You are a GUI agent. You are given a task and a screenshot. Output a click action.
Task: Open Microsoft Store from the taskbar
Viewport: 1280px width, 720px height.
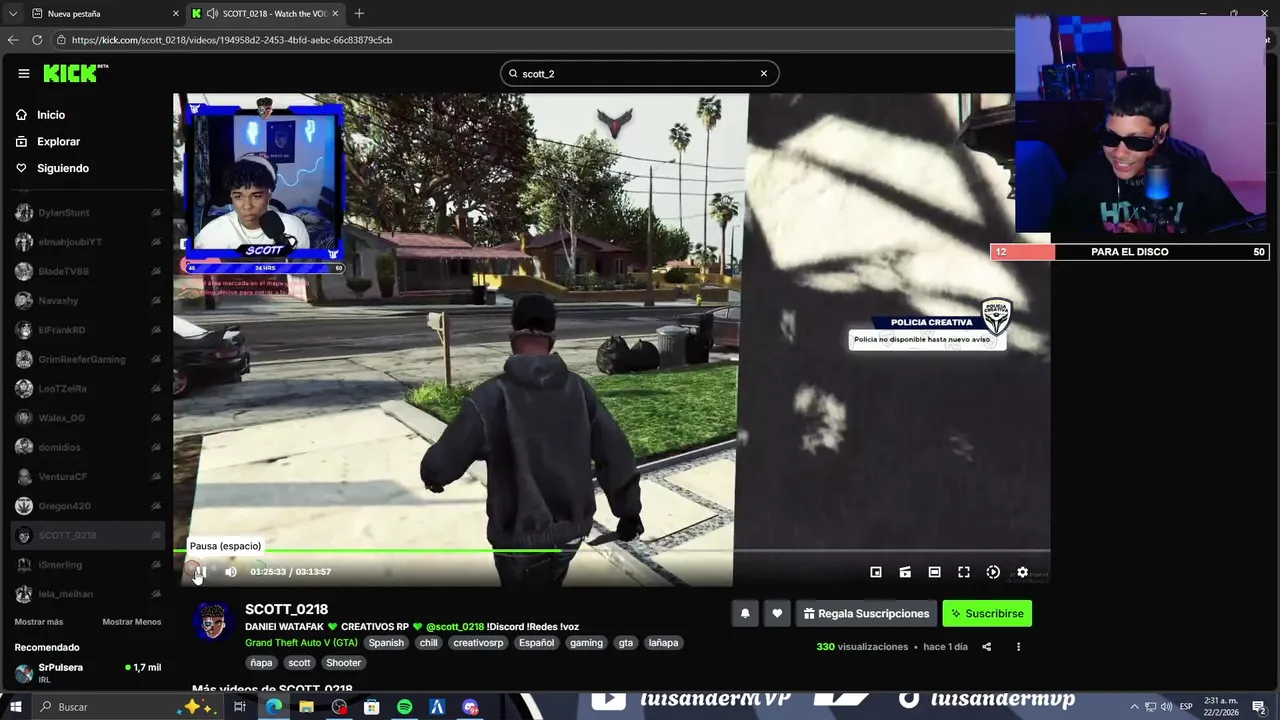(371, 707)
